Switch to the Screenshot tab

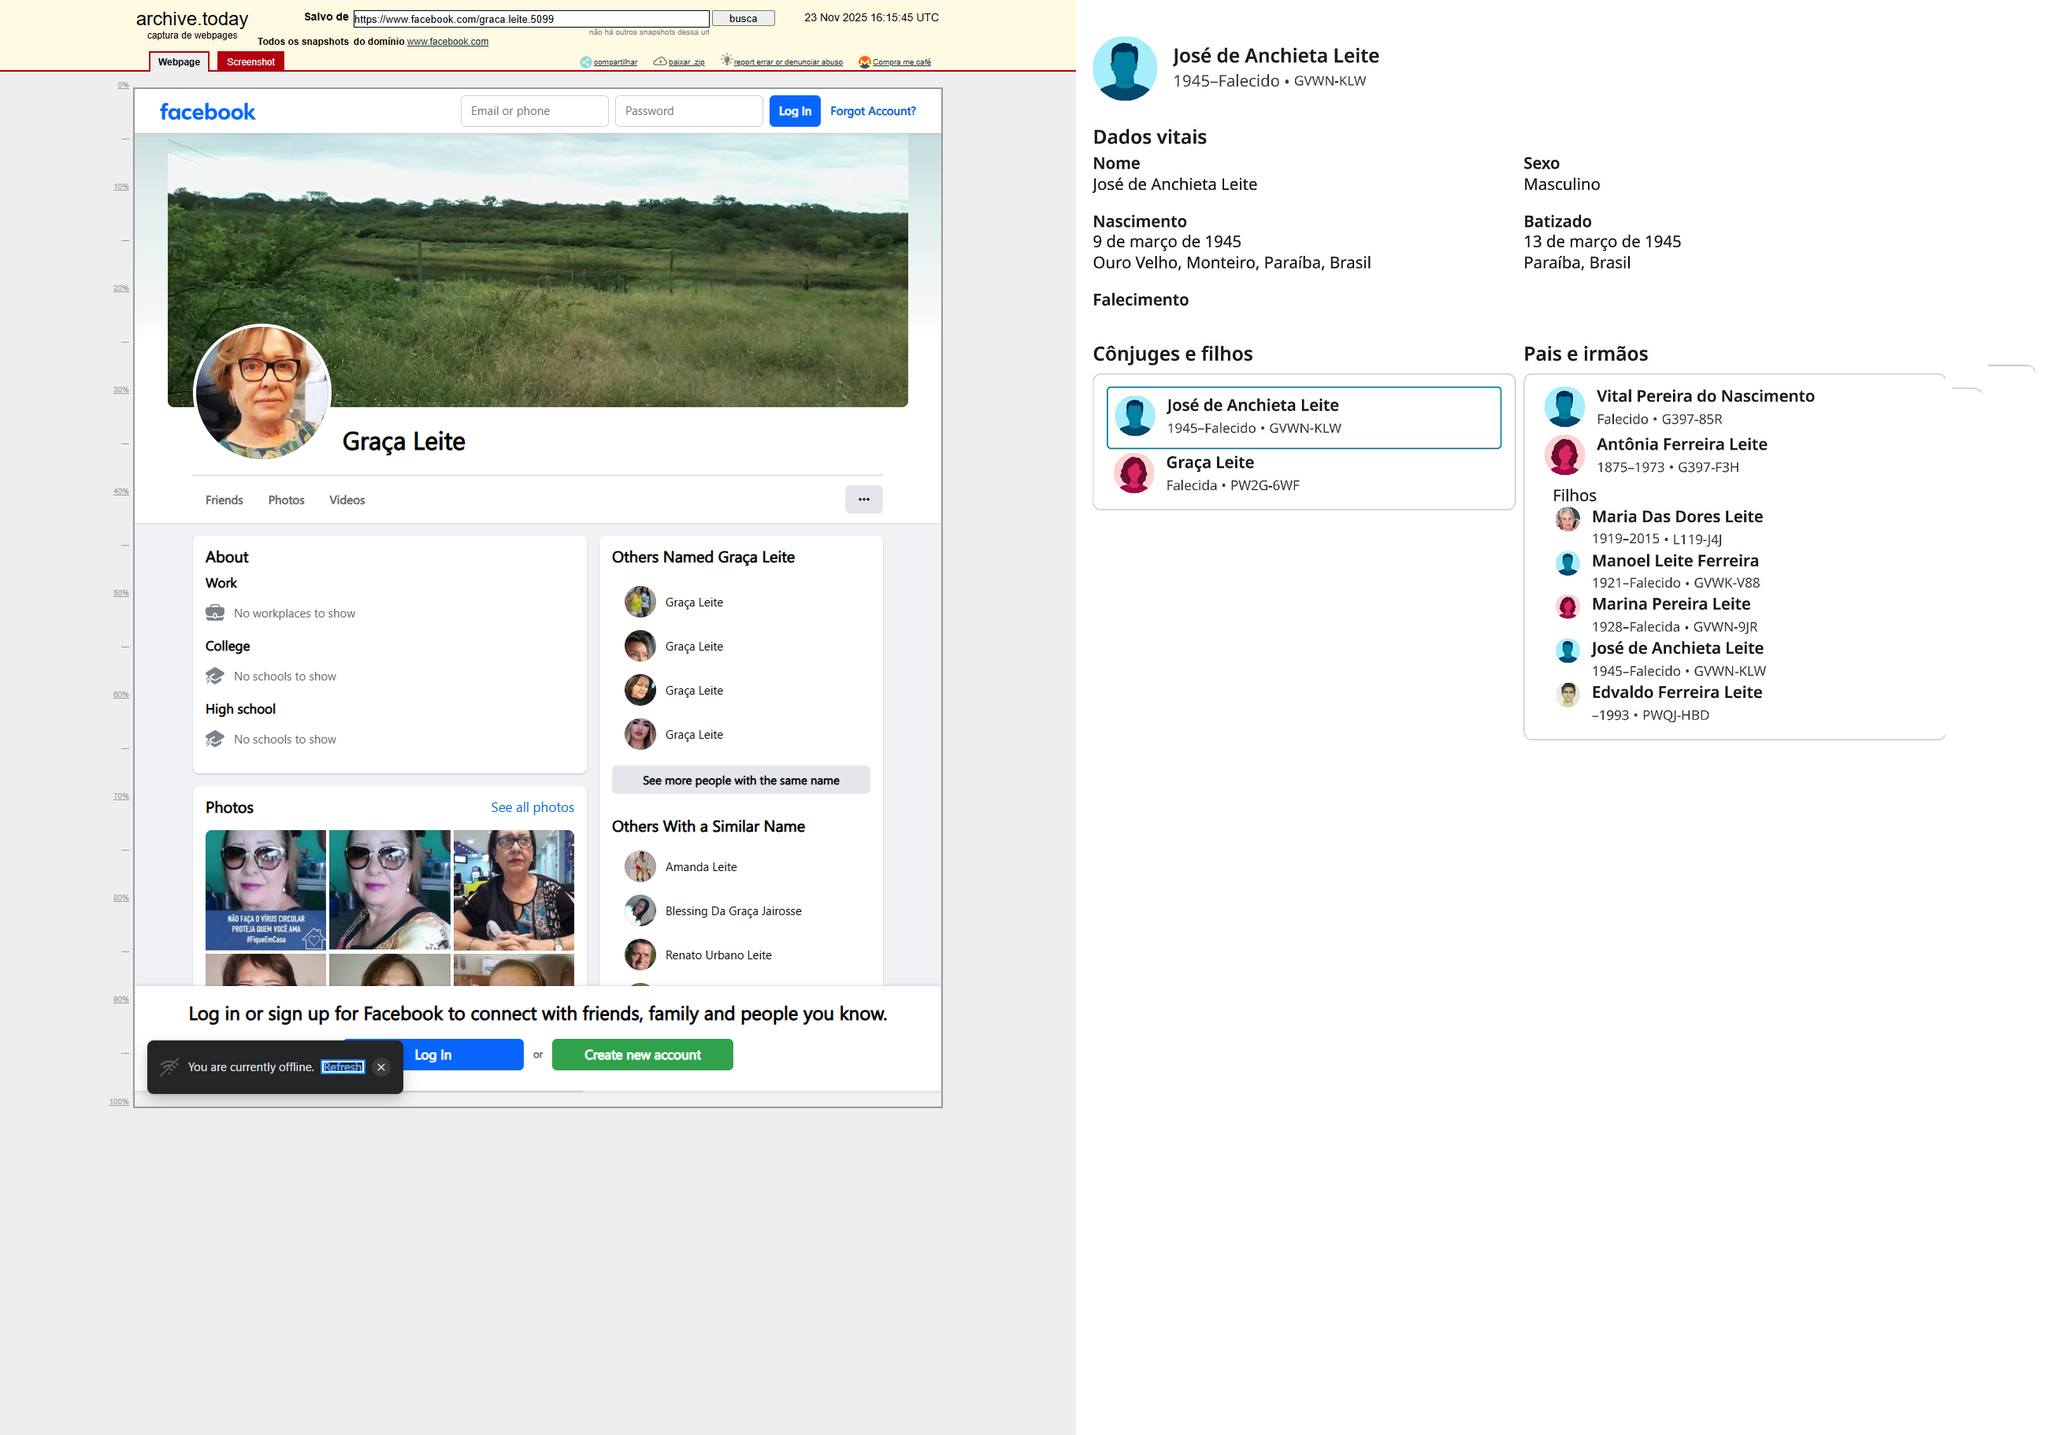250,62
